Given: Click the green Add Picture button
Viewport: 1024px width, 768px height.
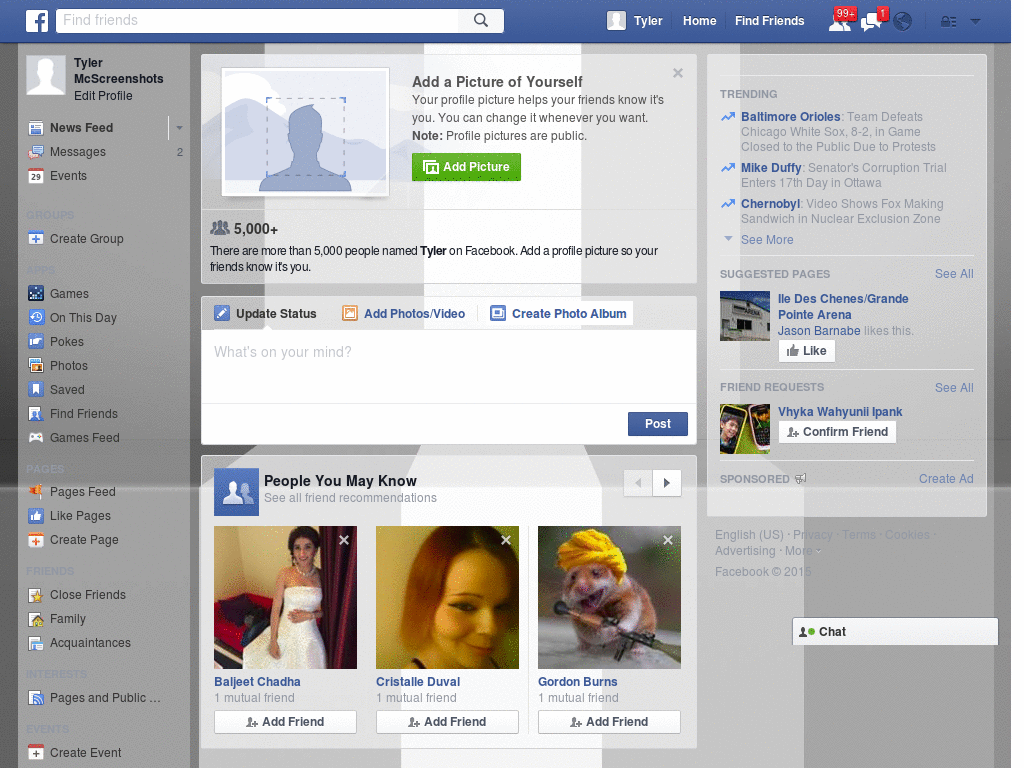Looking at the screenshot, I should click(x=466, y=167).
